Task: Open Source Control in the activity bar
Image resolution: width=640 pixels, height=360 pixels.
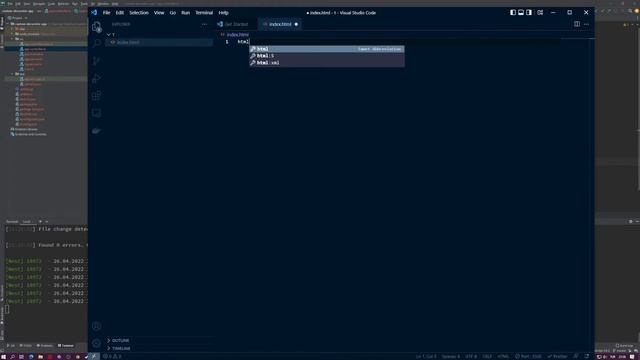Action: pyautogui.click(x=96, y=61)
